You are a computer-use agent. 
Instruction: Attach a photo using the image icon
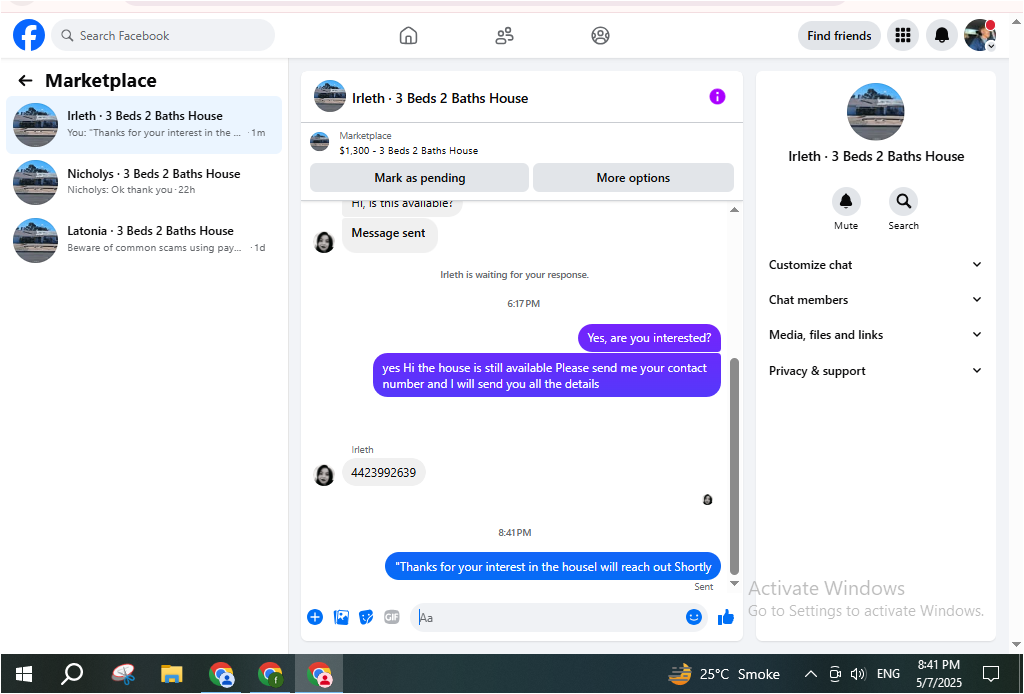pyautogui.click(x=341, y=617)
